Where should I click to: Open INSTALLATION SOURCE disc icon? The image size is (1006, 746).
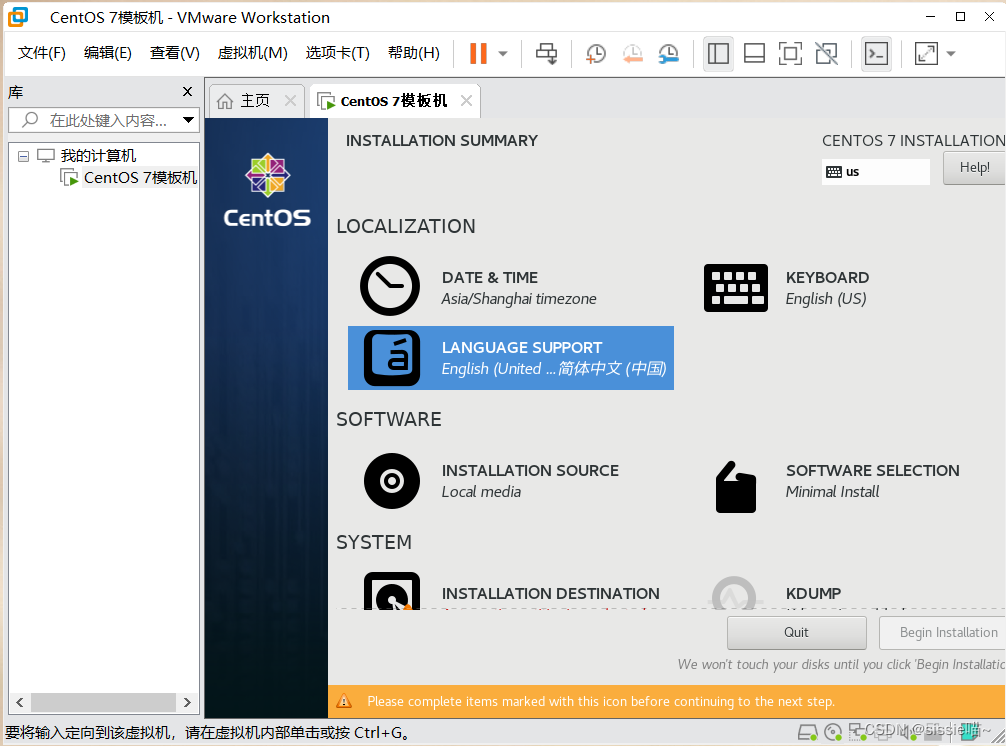391,481
